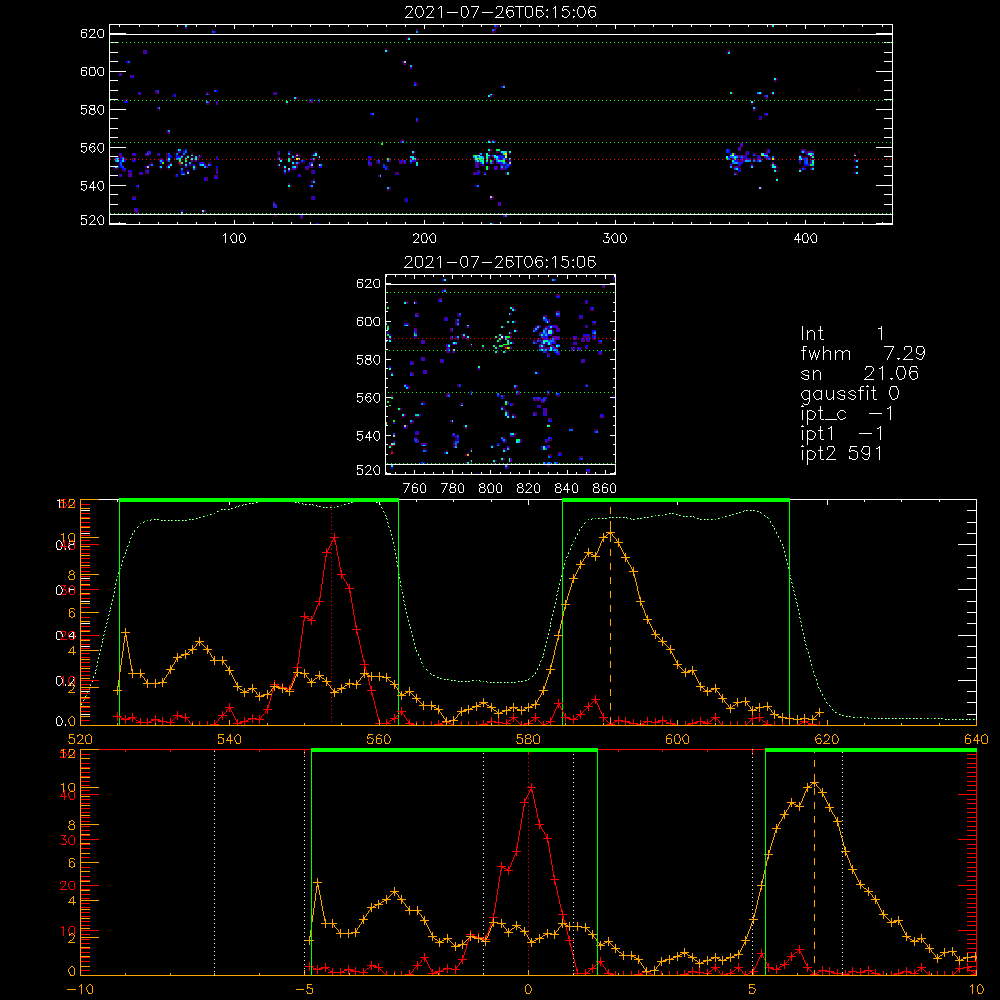Click the 'ipt1 -1' readout line

click(842, 434)
